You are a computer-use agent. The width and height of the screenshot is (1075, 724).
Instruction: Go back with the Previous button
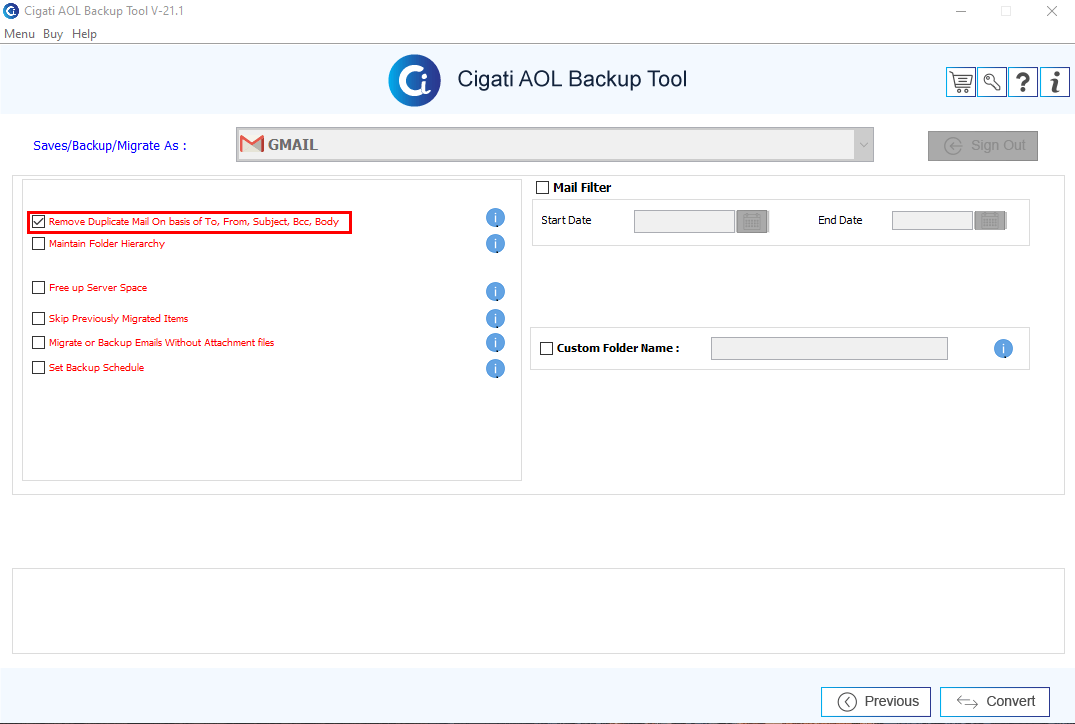[x=875, y=701]
